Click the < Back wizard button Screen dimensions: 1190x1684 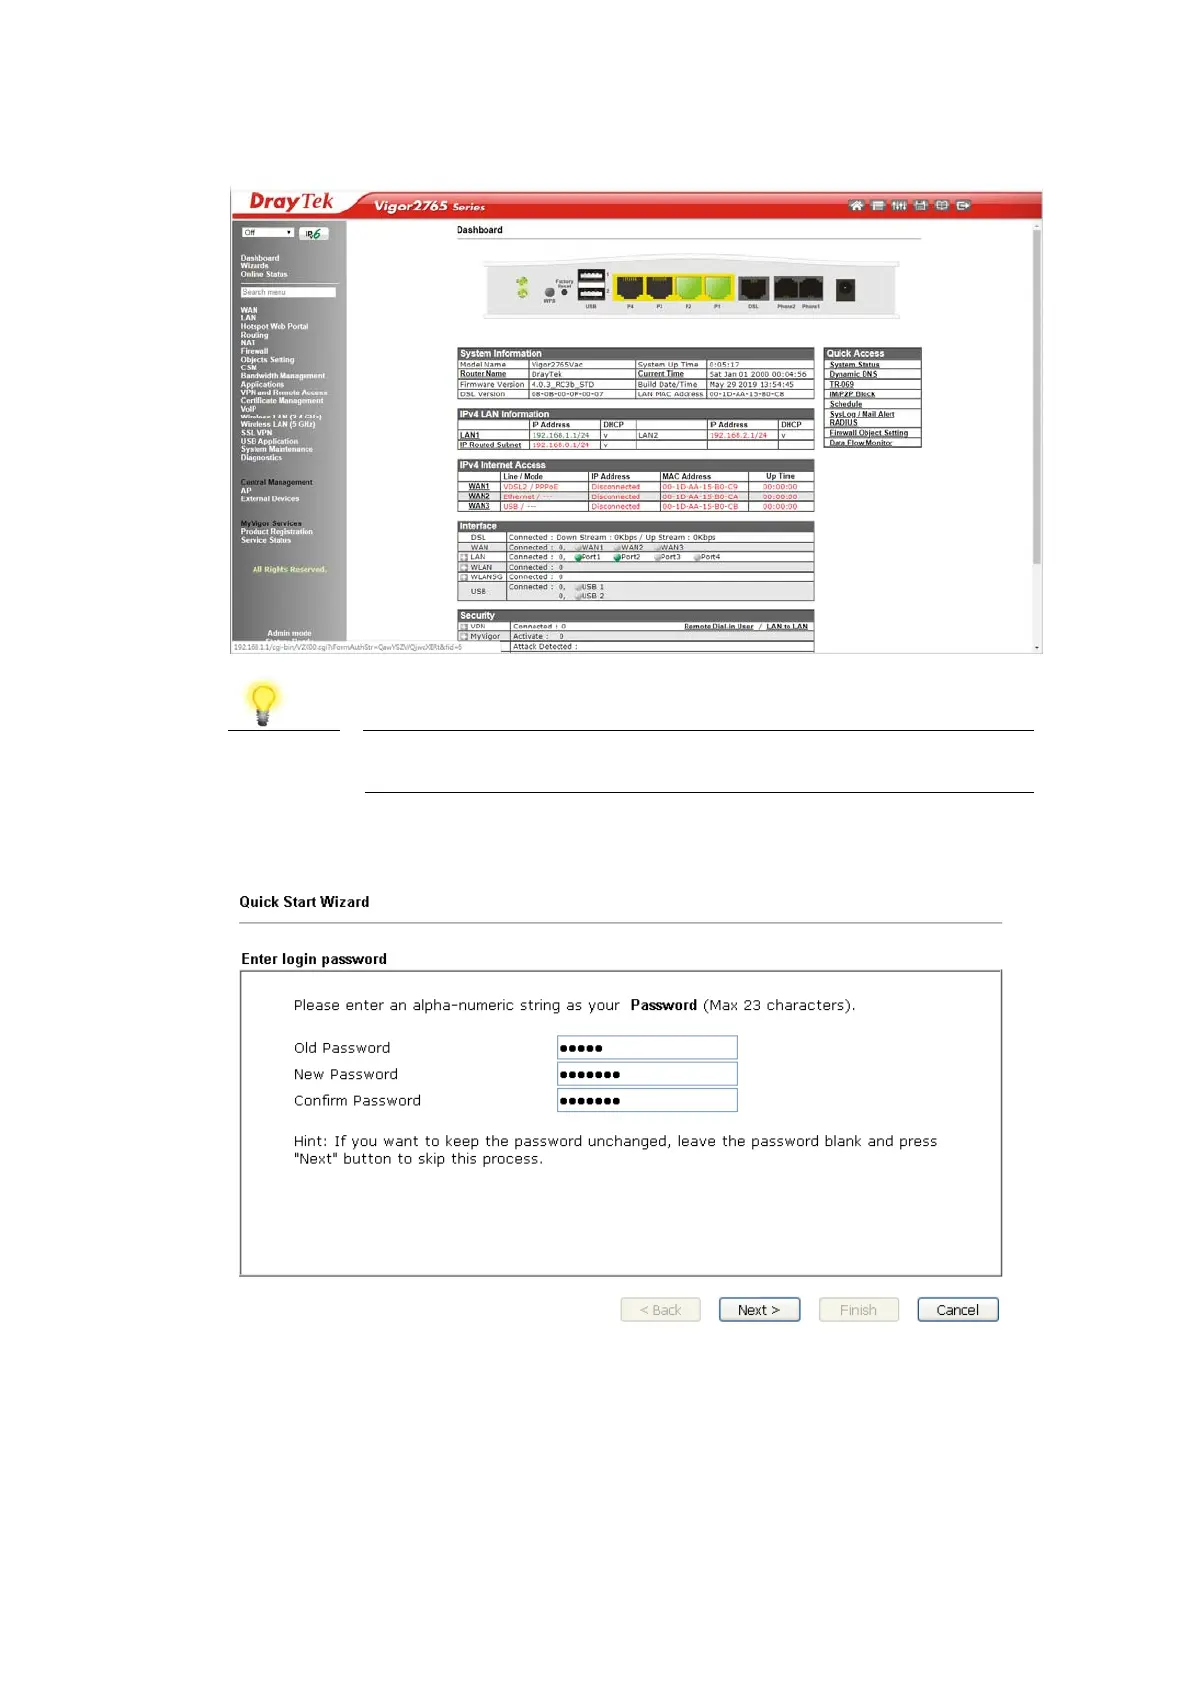point(660,1310)
